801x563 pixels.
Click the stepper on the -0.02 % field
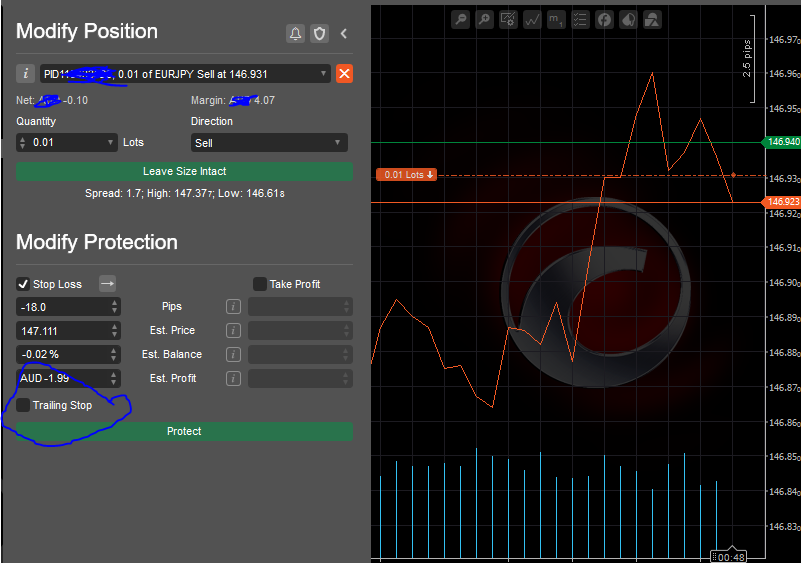[114, 354]
